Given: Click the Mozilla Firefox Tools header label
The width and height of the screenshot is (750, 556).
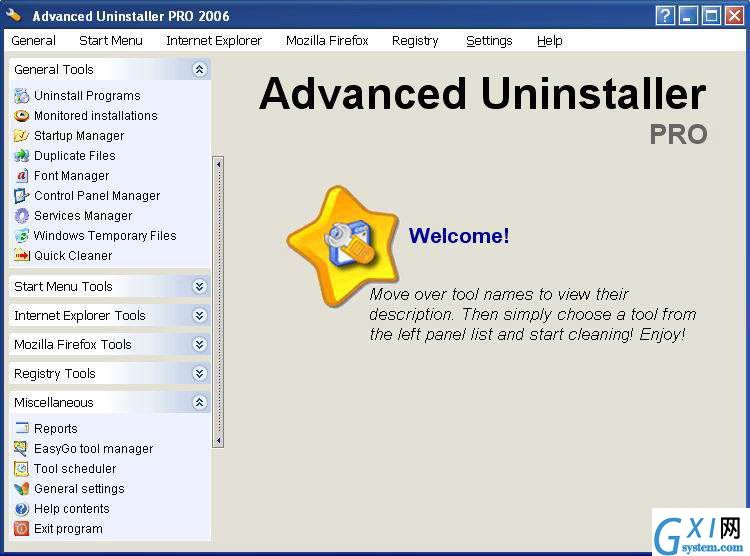Looking at the screenshot, I should point(73,345).
